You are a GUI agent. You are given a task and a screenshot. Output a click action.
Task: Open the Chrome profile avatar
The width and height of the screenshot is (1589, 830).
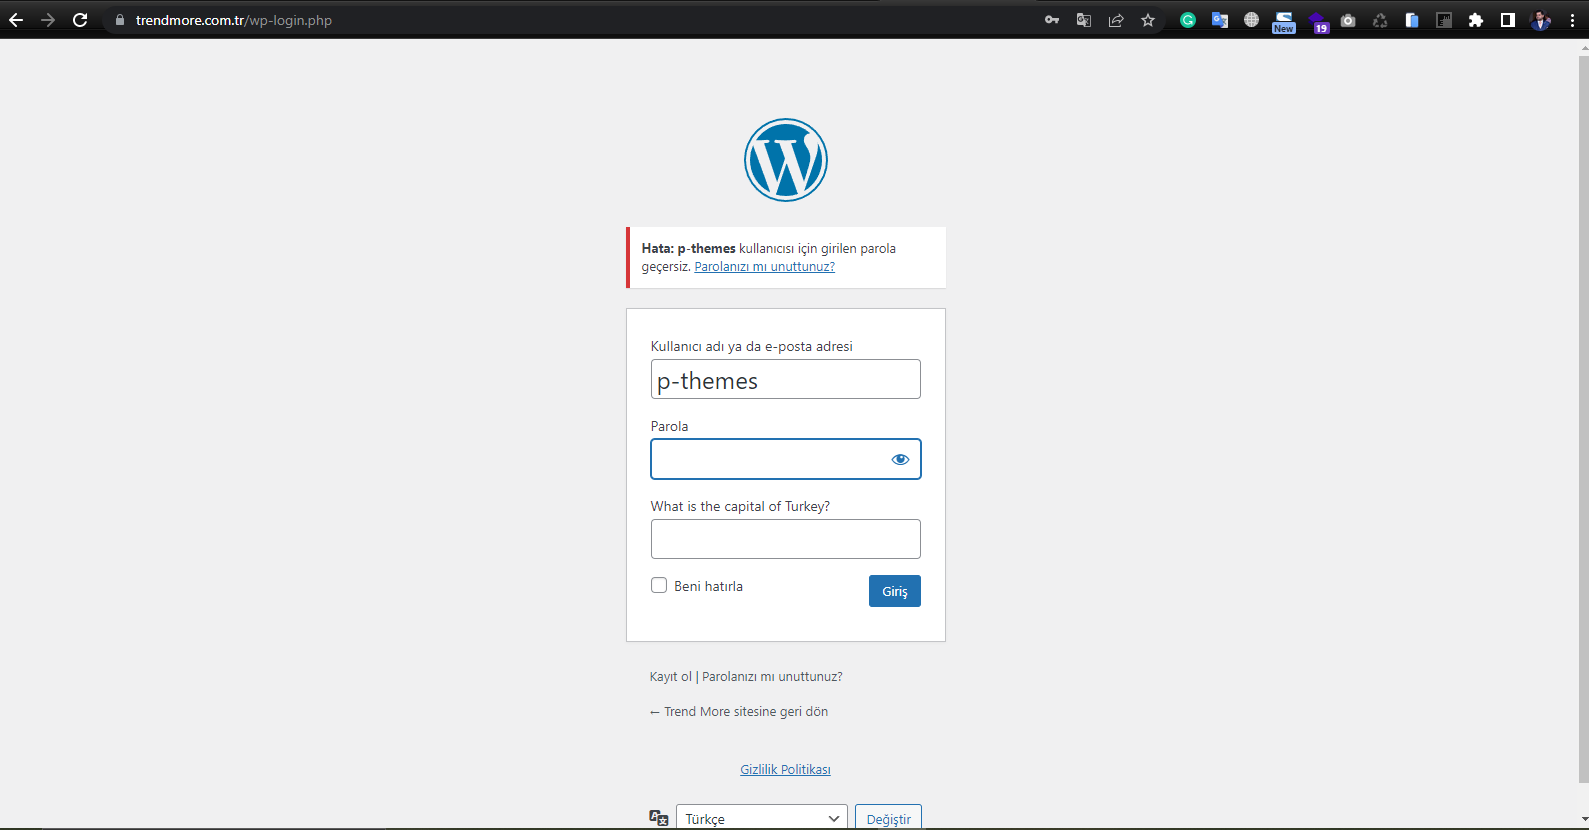(1540, 20)
